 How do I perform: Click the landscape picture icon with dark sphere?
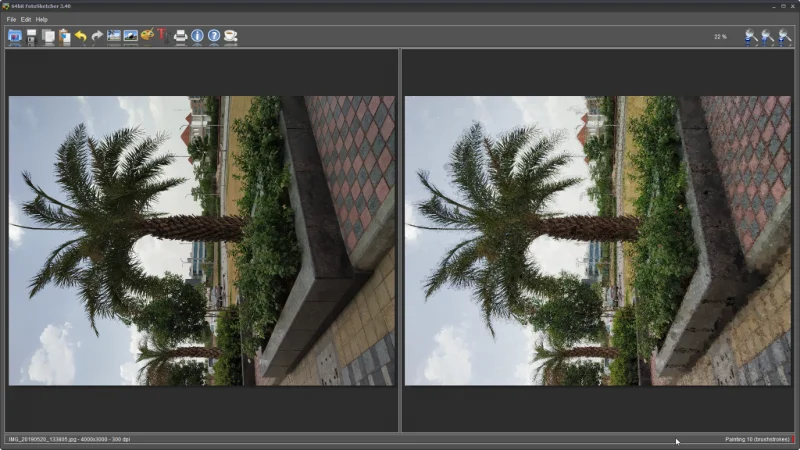point(131,36)
